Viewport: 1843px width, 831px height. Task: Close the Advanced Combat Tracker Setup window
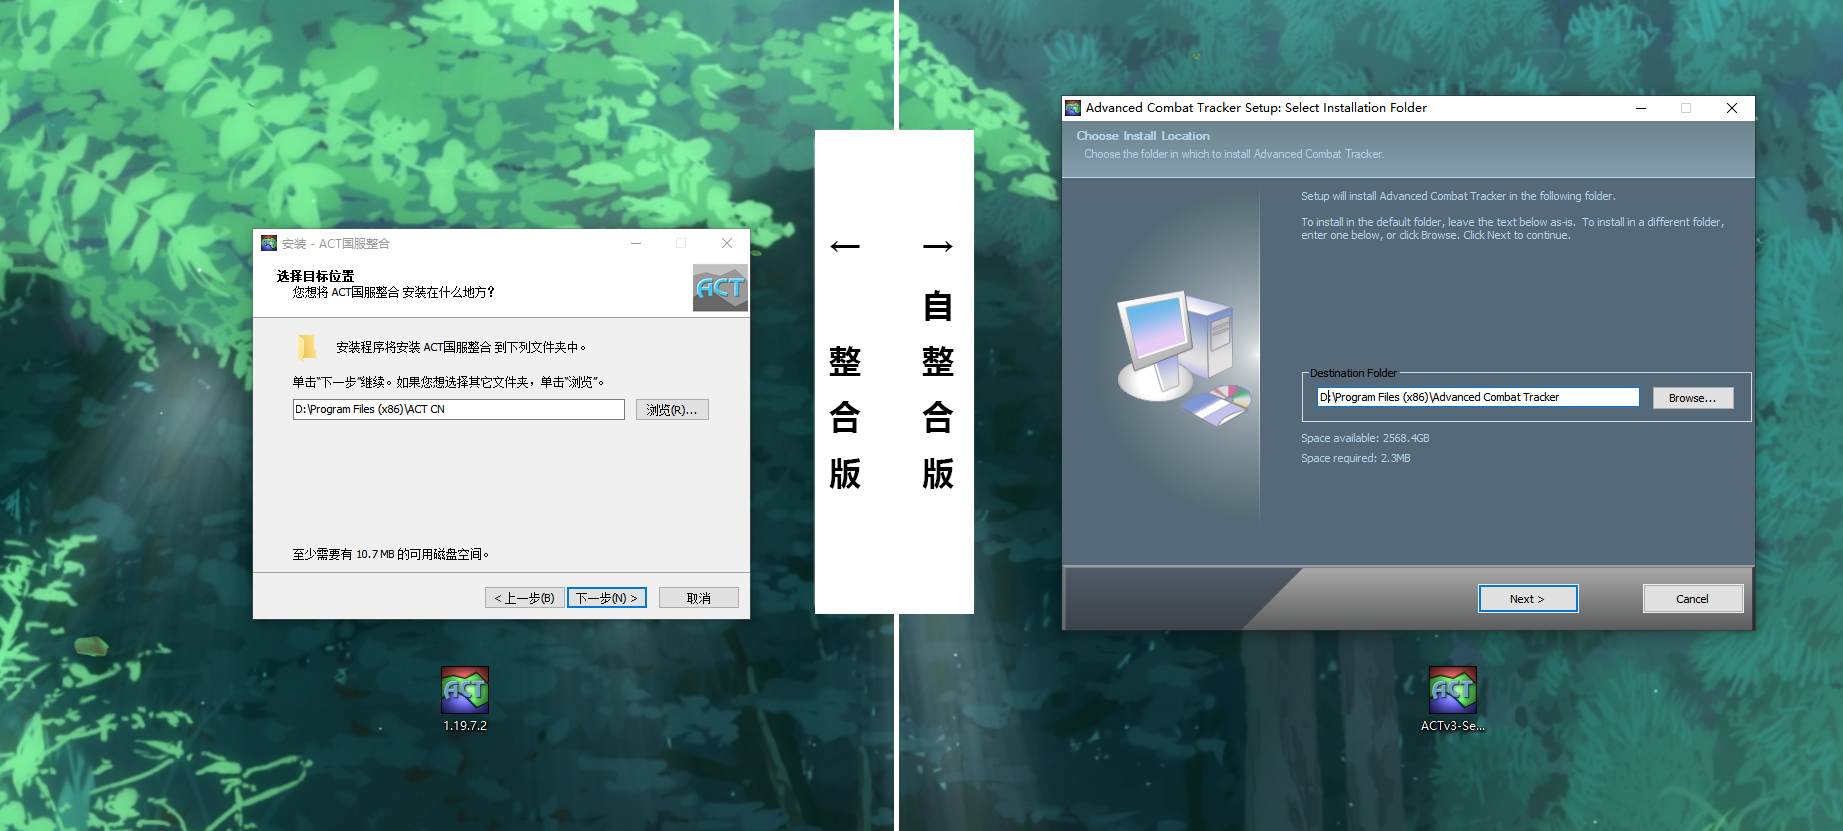coord(1732,108)
